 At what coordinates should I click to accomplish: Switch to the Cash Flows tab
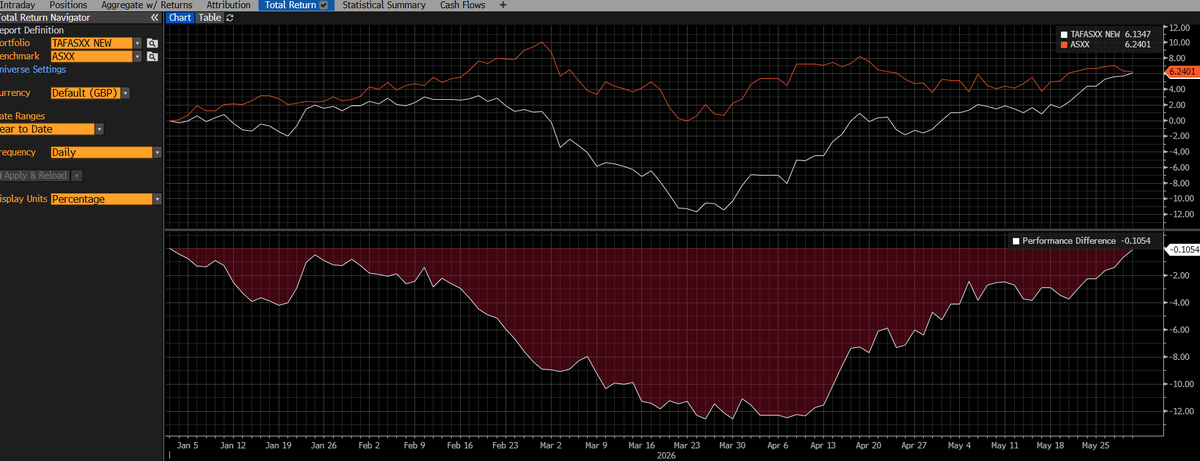point(462,5)
